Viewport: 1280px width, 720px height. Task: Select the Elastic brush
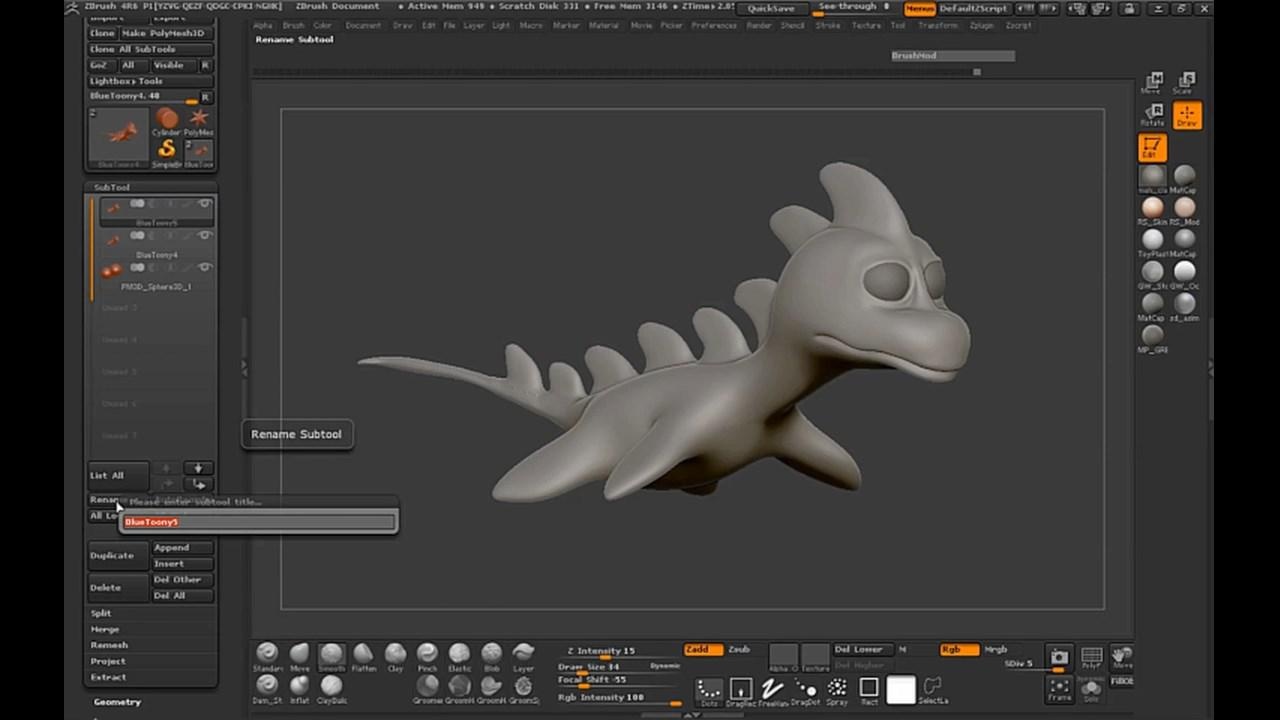(459, 656)
